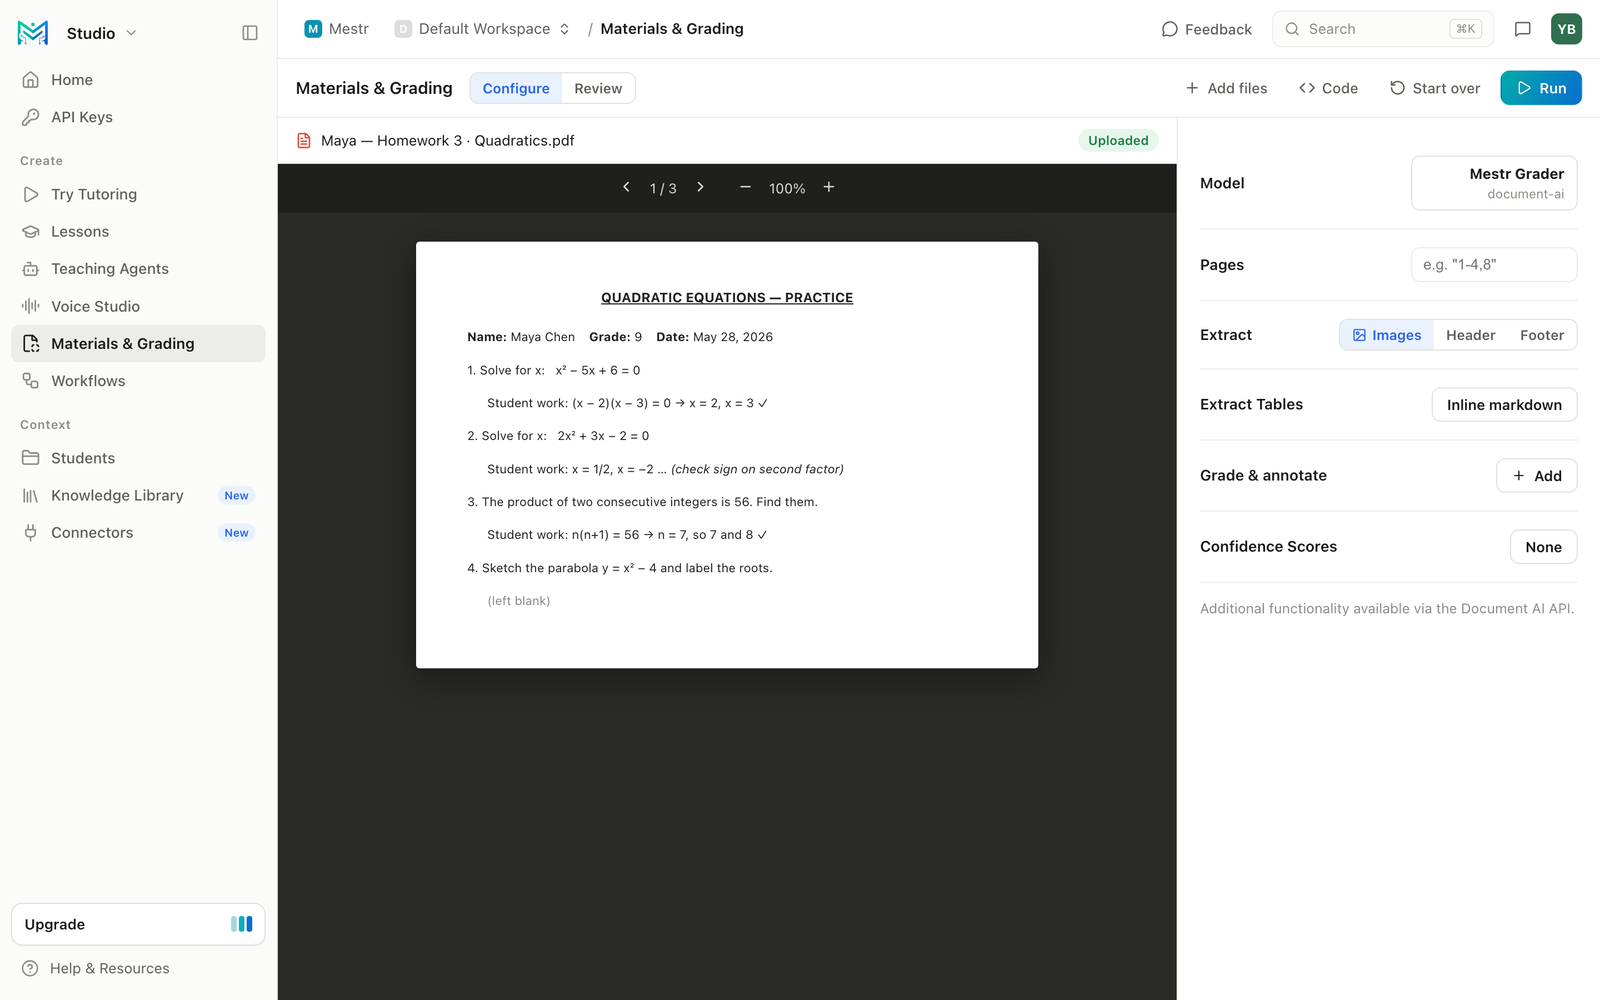
Task: Collapse sidebar with the panel toggle icon
Action: (x=250, y=33)
